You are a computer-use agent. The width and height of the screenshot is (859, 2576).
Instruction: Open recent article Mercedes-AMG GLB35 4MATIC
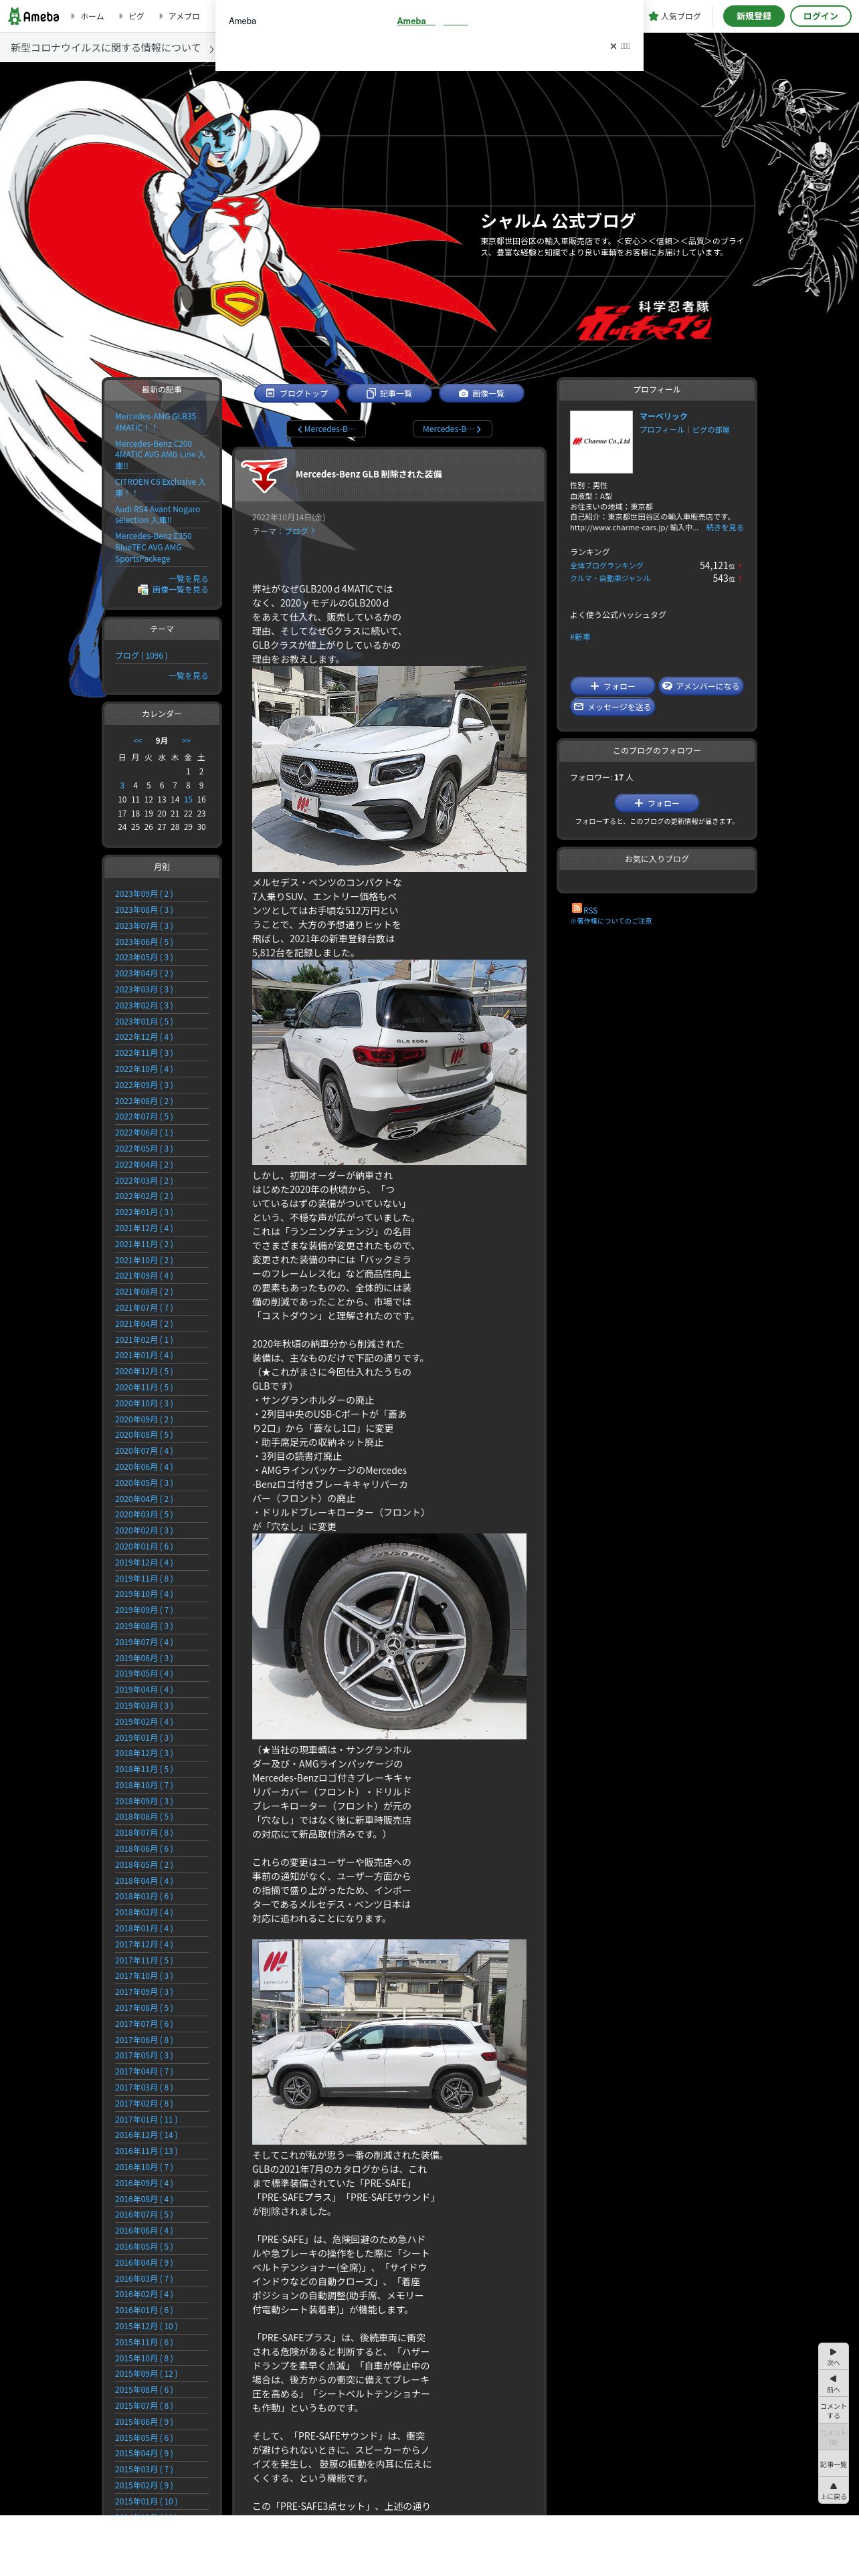coord(155,422)
